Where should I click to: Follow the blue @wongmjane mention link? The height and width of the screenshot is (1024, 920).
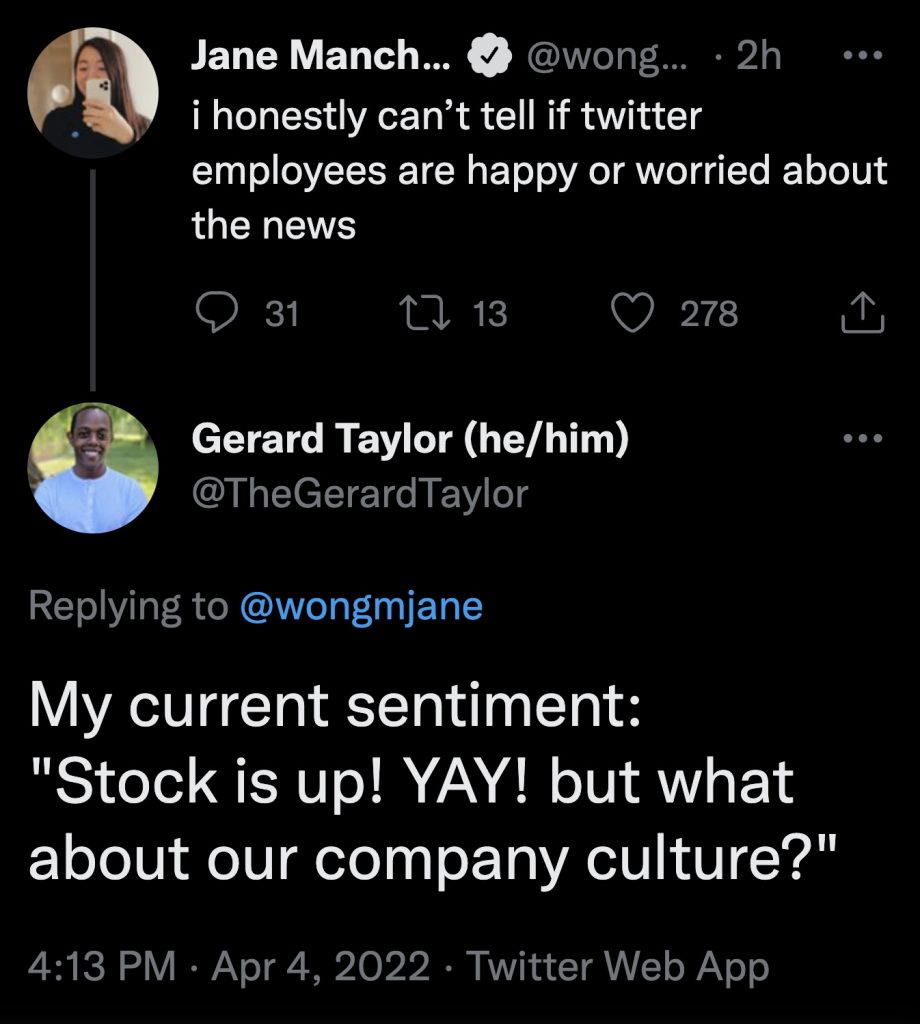361,607
